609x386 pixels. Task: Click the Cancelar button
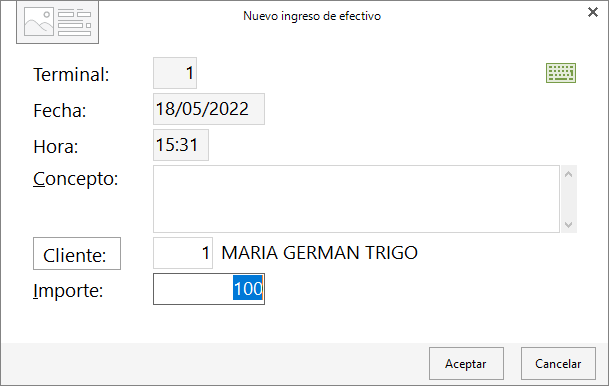[558, 363]
